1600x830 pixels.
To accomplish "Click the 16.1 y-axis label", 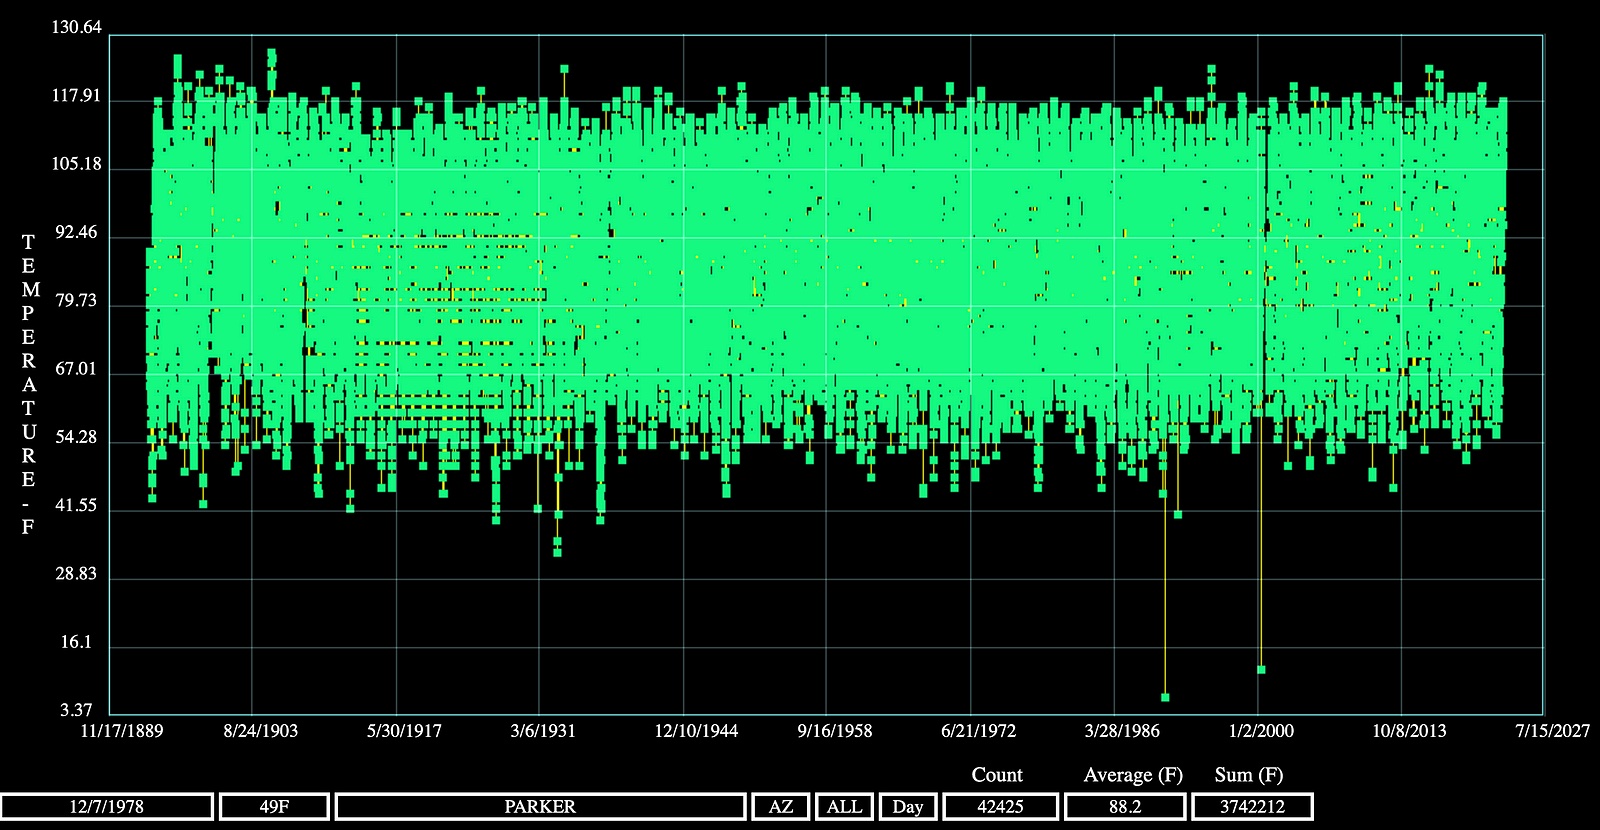I will coord(76,642).
